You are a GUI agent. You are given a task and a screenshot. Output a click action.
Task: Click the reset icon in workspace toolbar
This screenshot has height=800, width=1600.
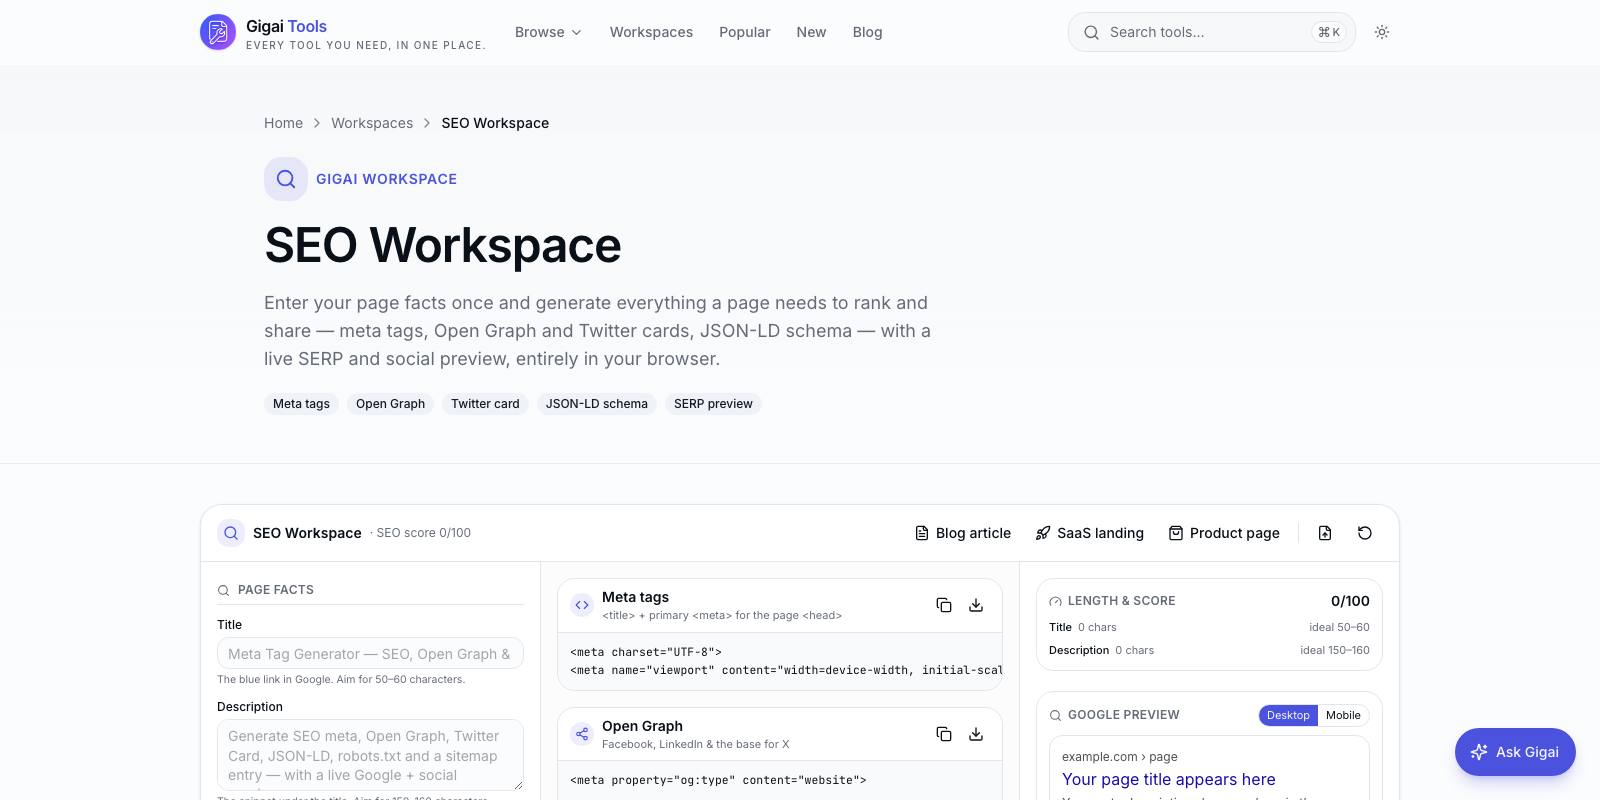coord(1365,533)
